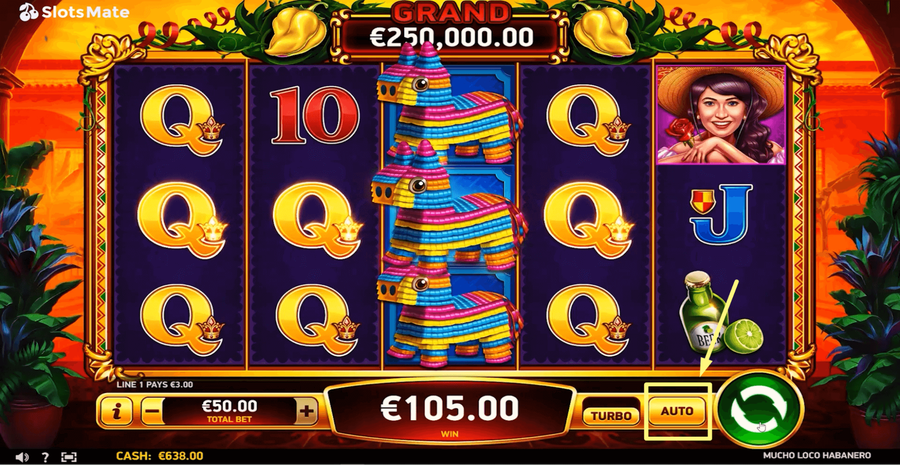Screen dimensions: 900x465
Task: Click the red 10 card symbol
Action: [x=315, y=115]
